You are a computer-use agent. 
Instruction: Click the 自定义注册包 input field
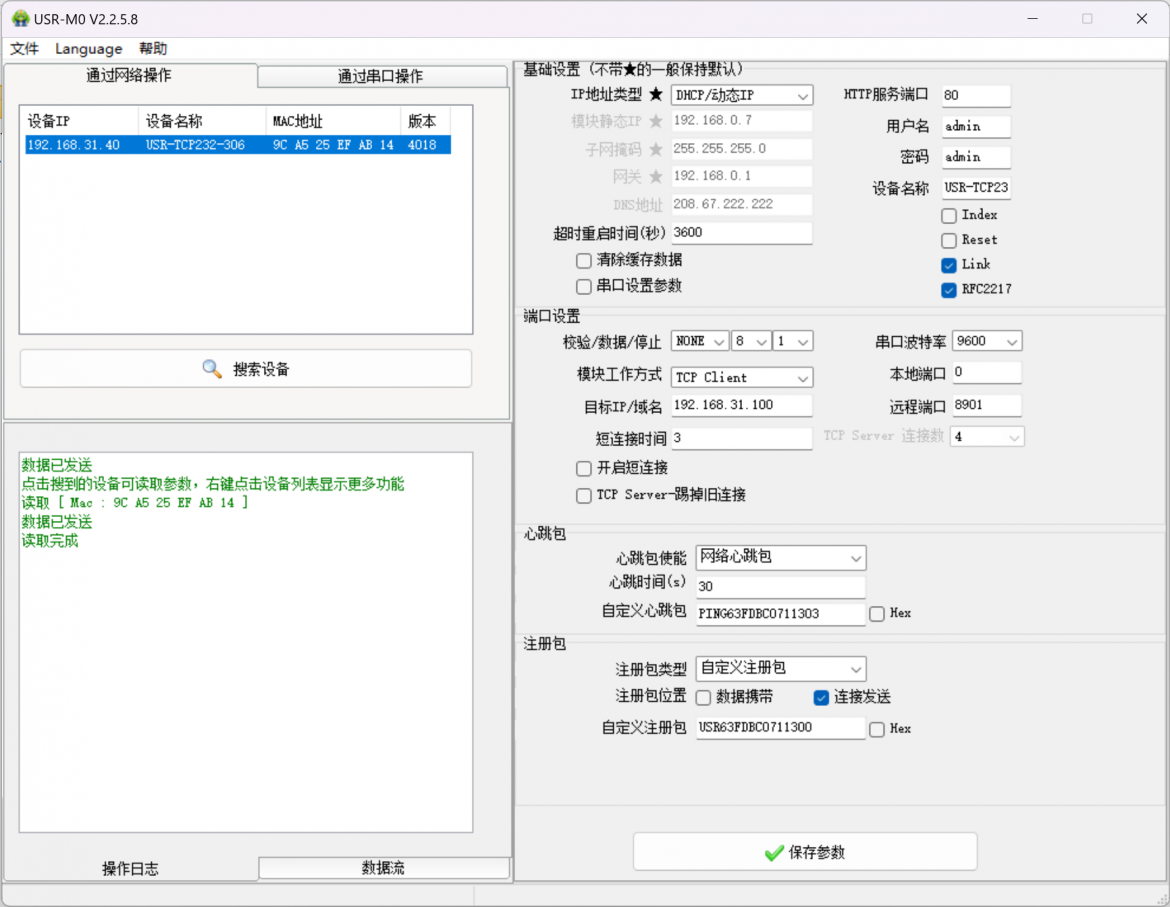pyautogui.click(x=780, y=728)
